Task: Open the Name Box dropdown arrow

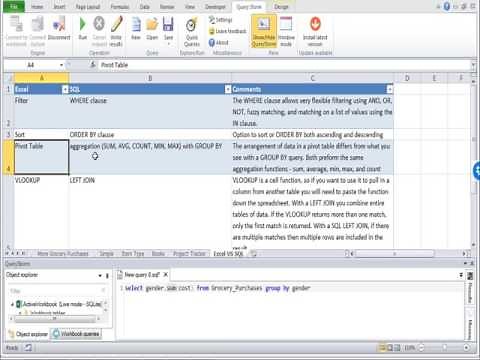Action: pyautogui.click(x=61, y=65)
